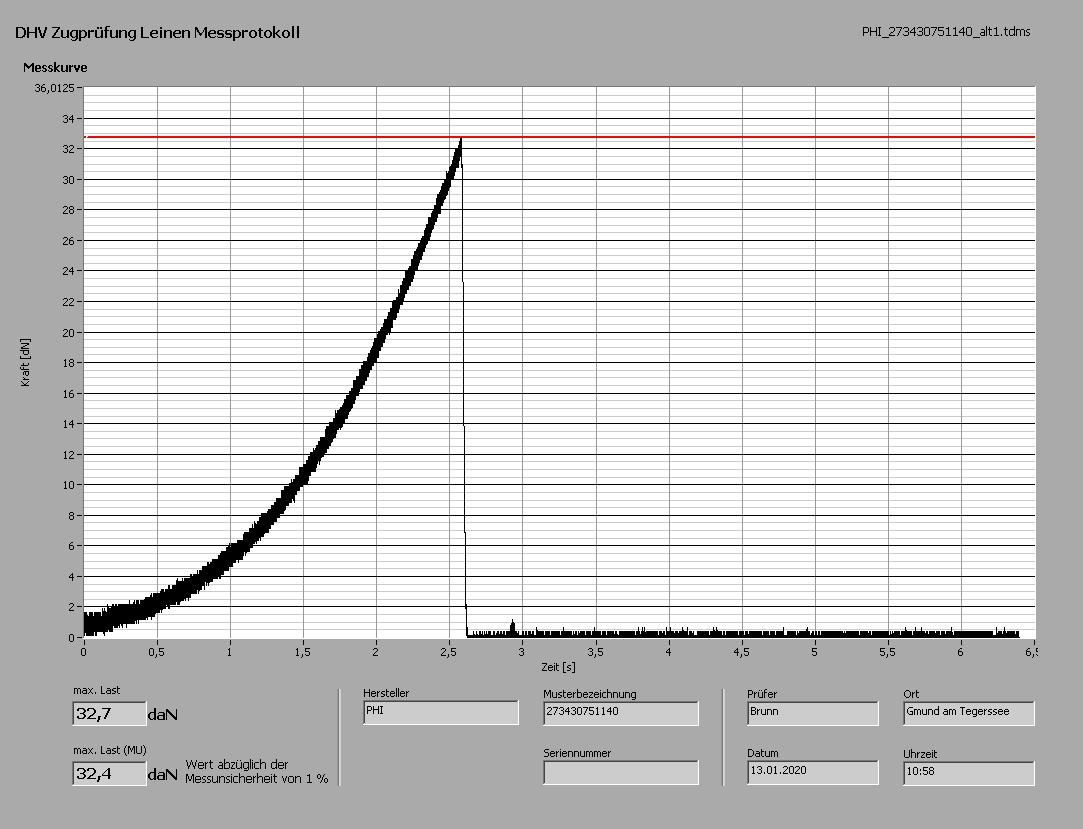
Task: Click the y-axis maximum value 36,0125
Action: [x=54, y=88]
